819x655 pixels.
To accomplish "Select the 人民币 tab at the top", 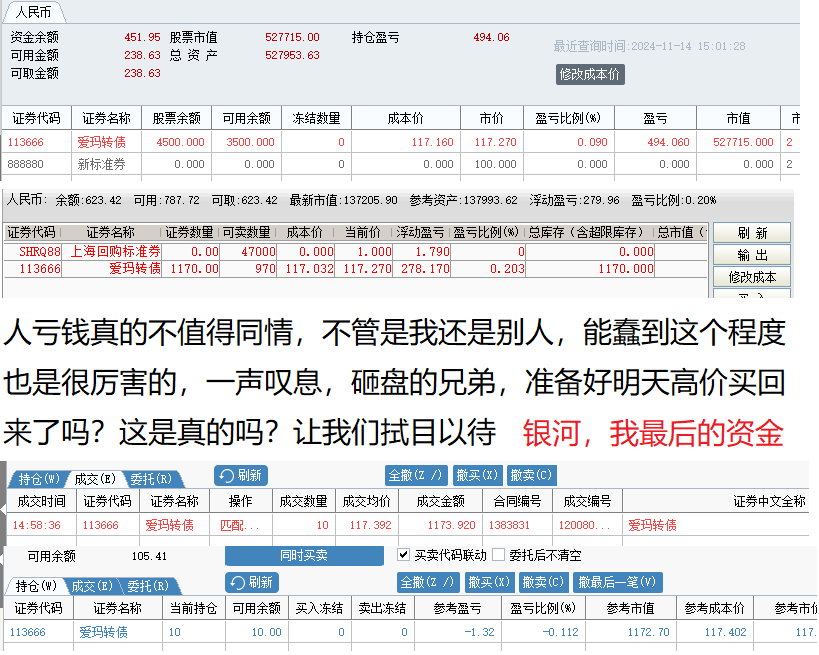I will point(34,13).
